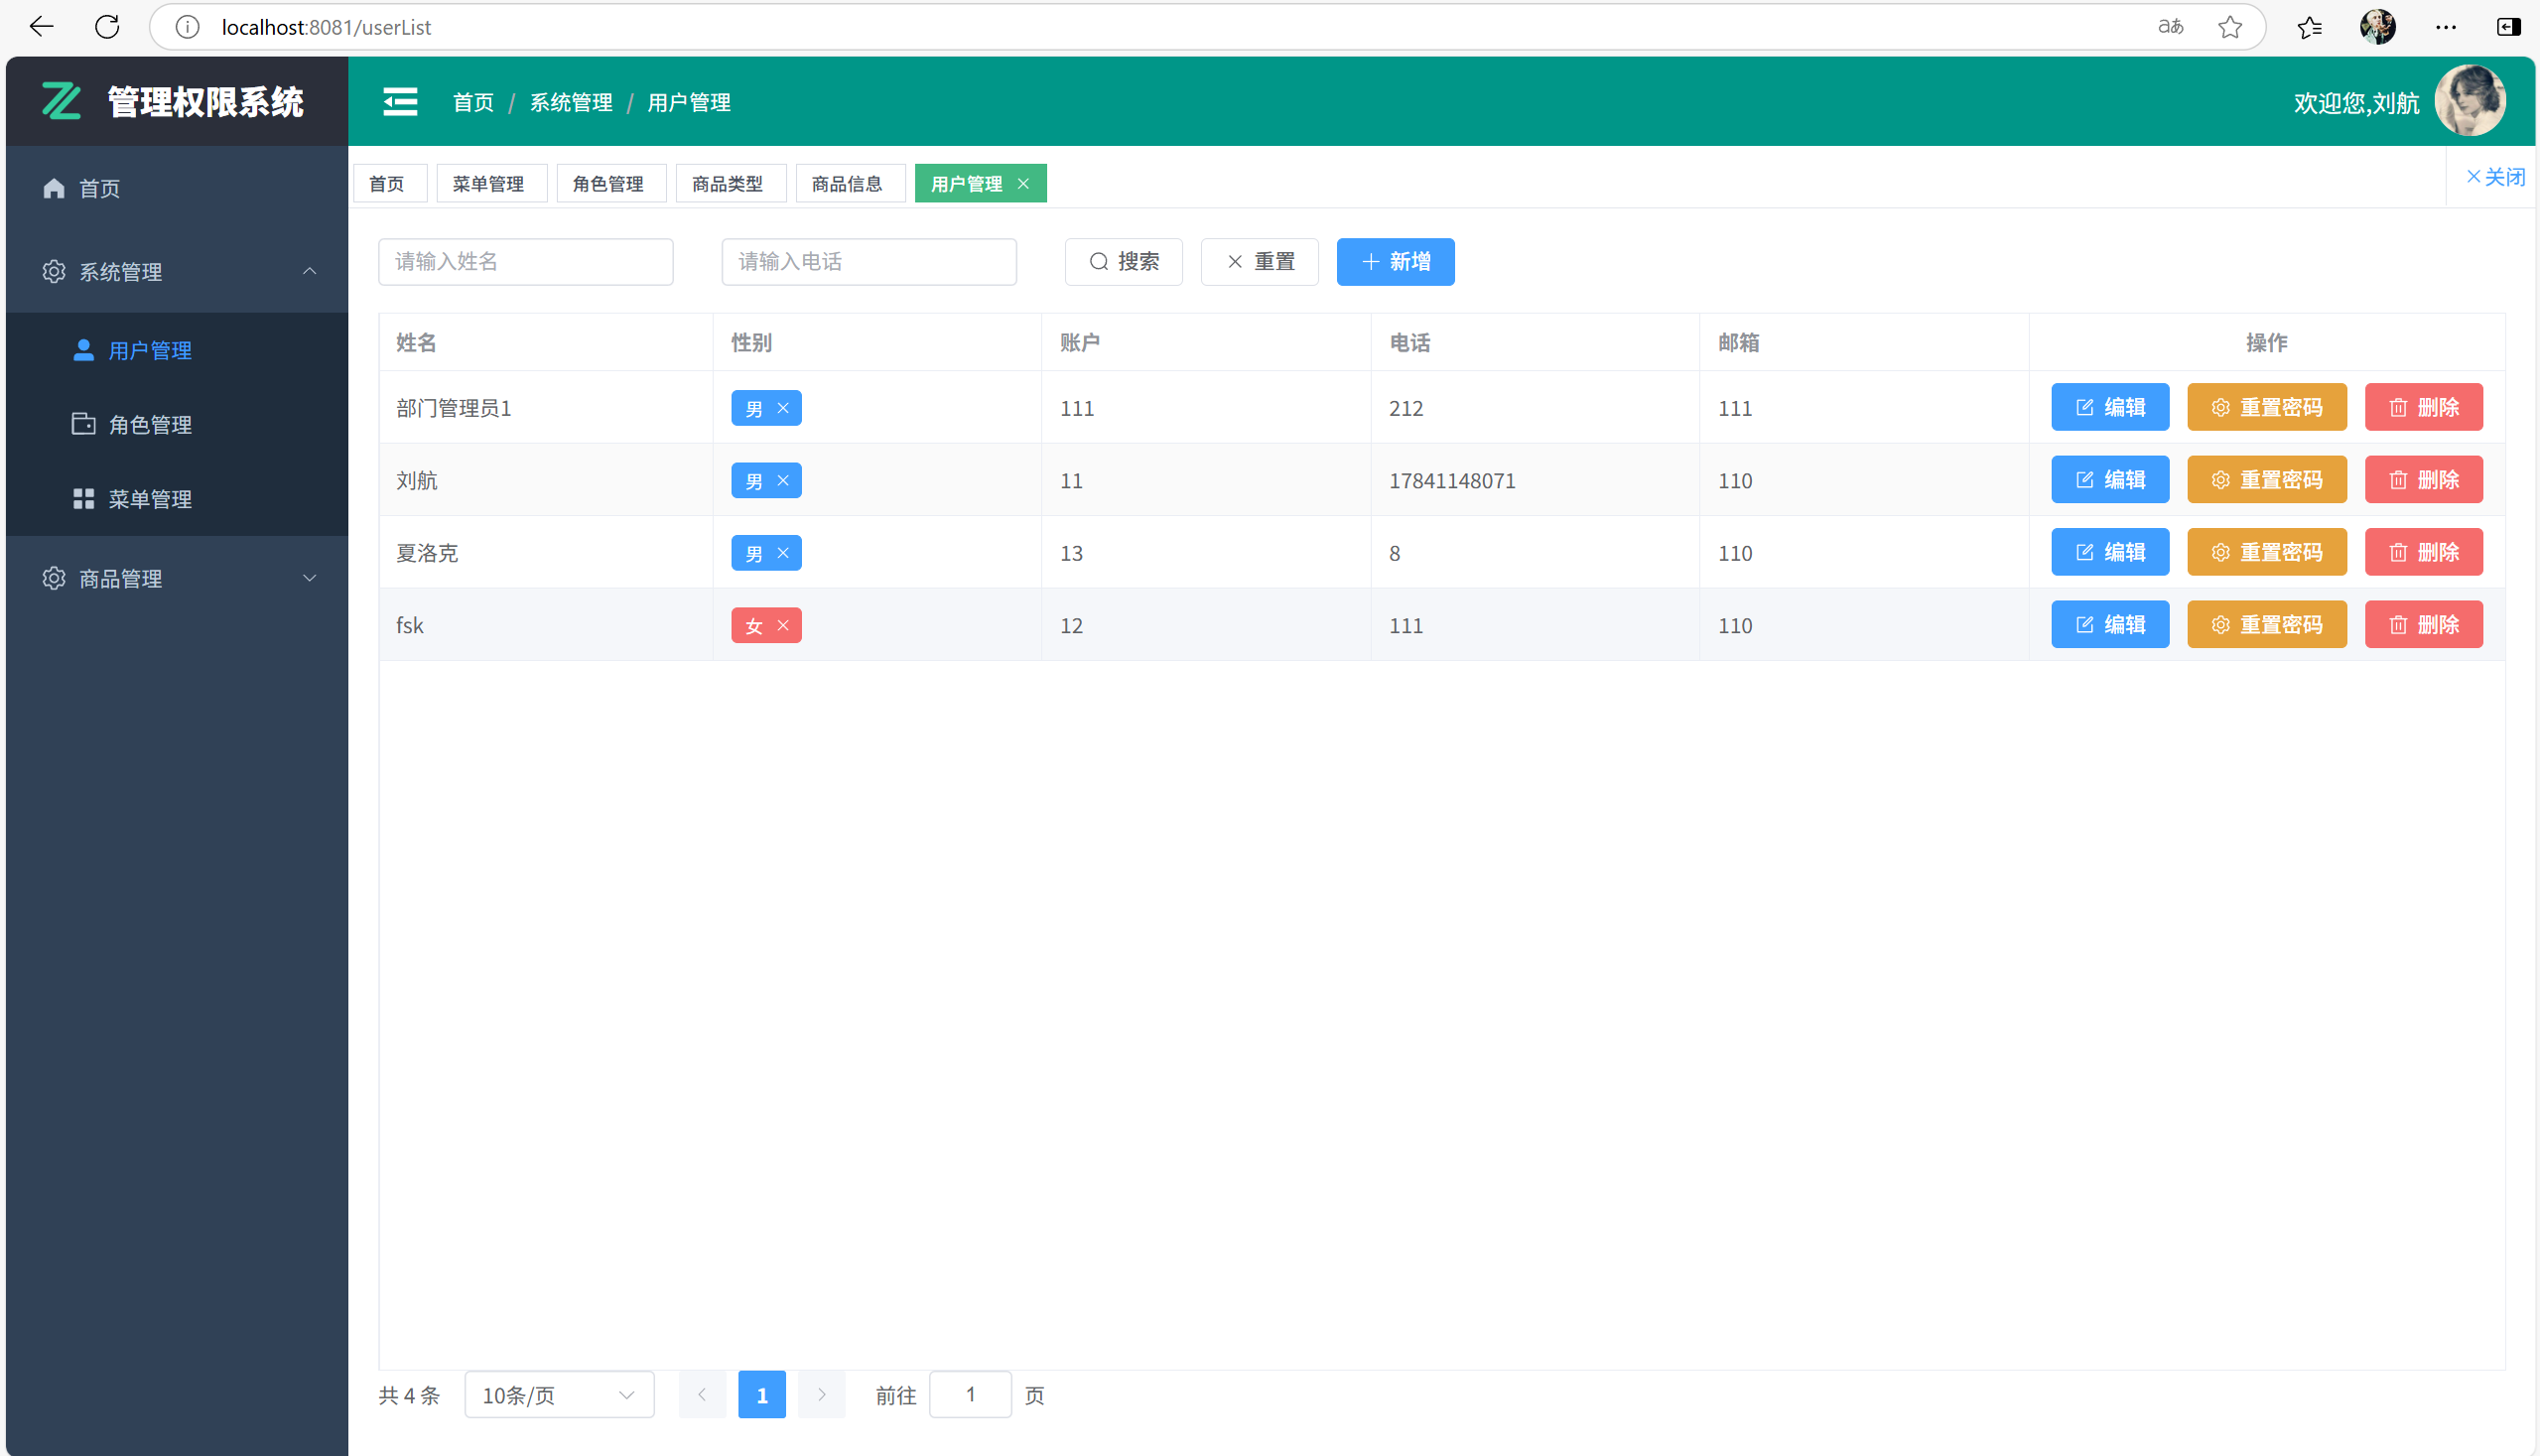
Task: Click the home icon next to 首页
Action: 53,188
